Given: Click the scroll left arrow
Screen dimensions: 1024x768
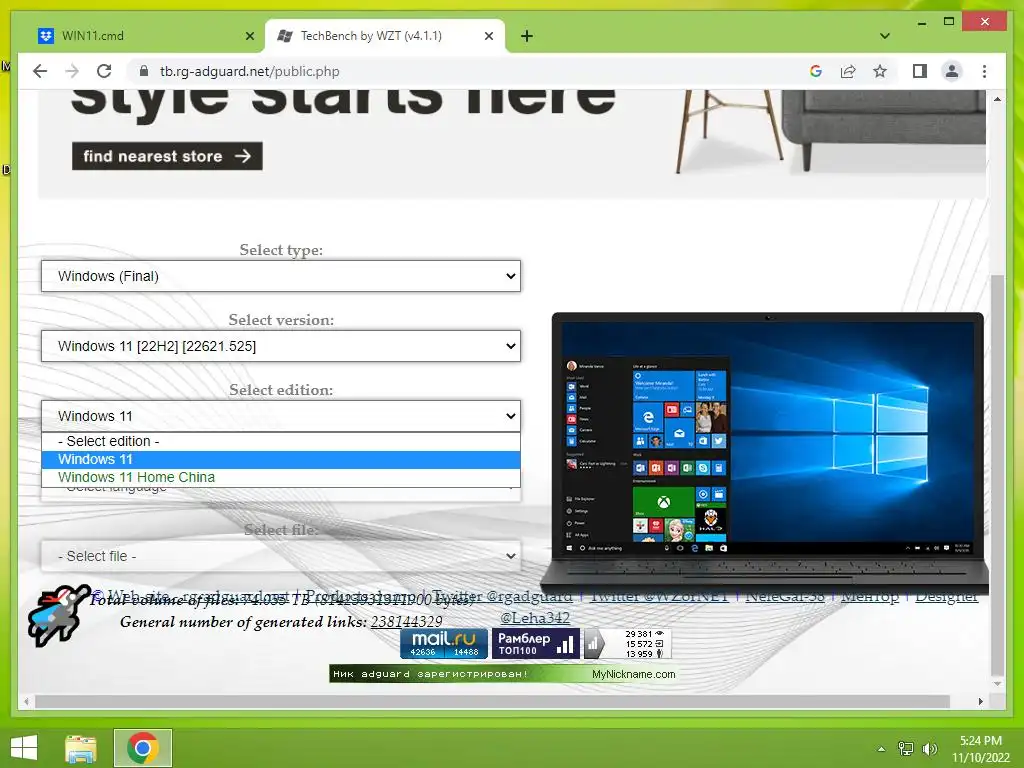Looking at the screenshot, I should tap(26, 701).
